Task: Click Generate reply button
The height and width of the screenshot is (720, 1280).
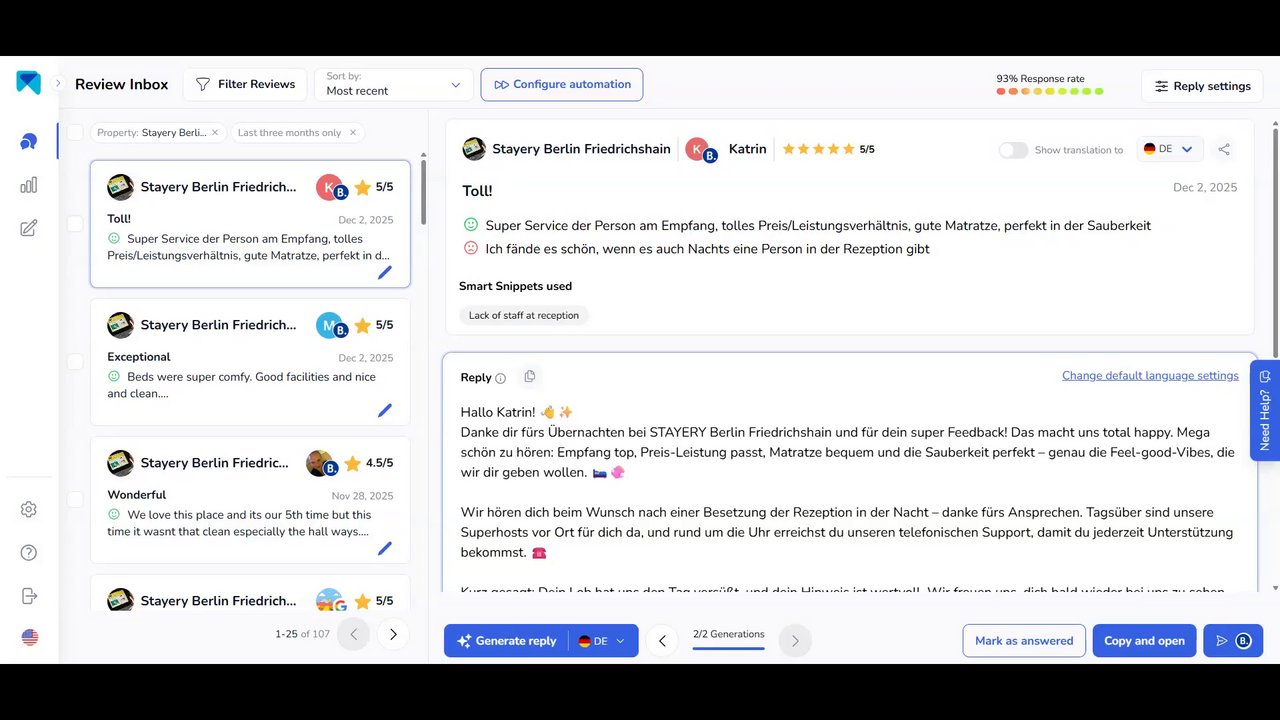Action: click(506, 641)
